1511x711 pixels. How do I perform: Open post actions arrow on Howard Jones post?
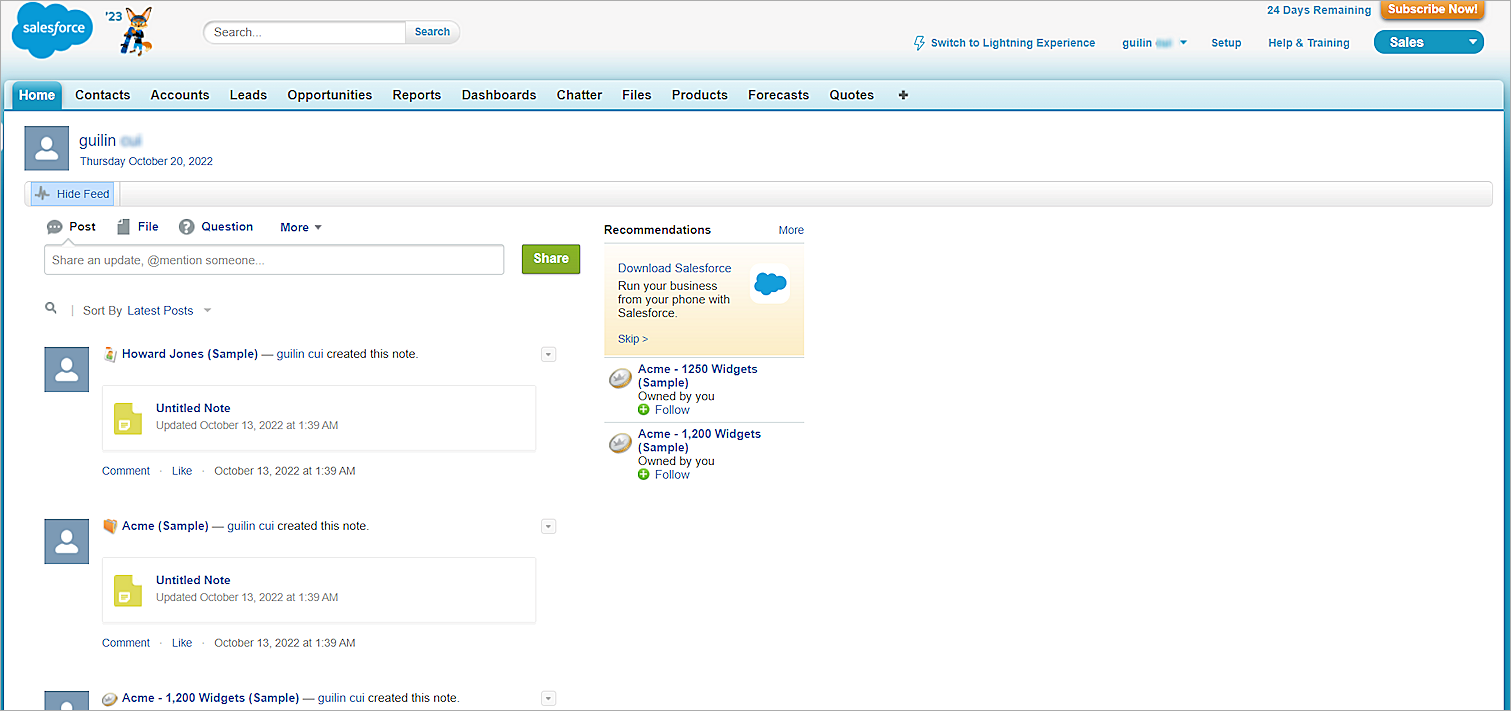[548, 354]
